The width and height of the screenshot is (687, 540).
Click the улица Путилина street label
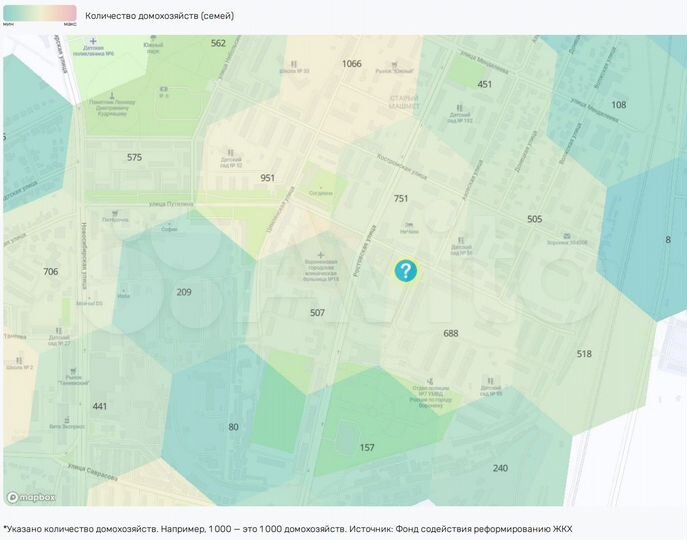(171, 204)
